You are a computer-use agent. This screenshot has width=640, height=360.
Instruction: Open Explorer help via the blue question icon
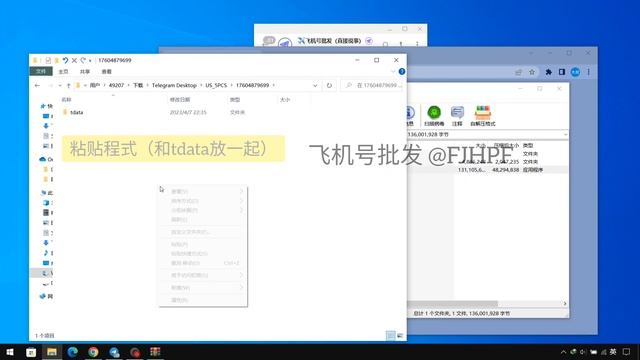click(x=402, y=71)
